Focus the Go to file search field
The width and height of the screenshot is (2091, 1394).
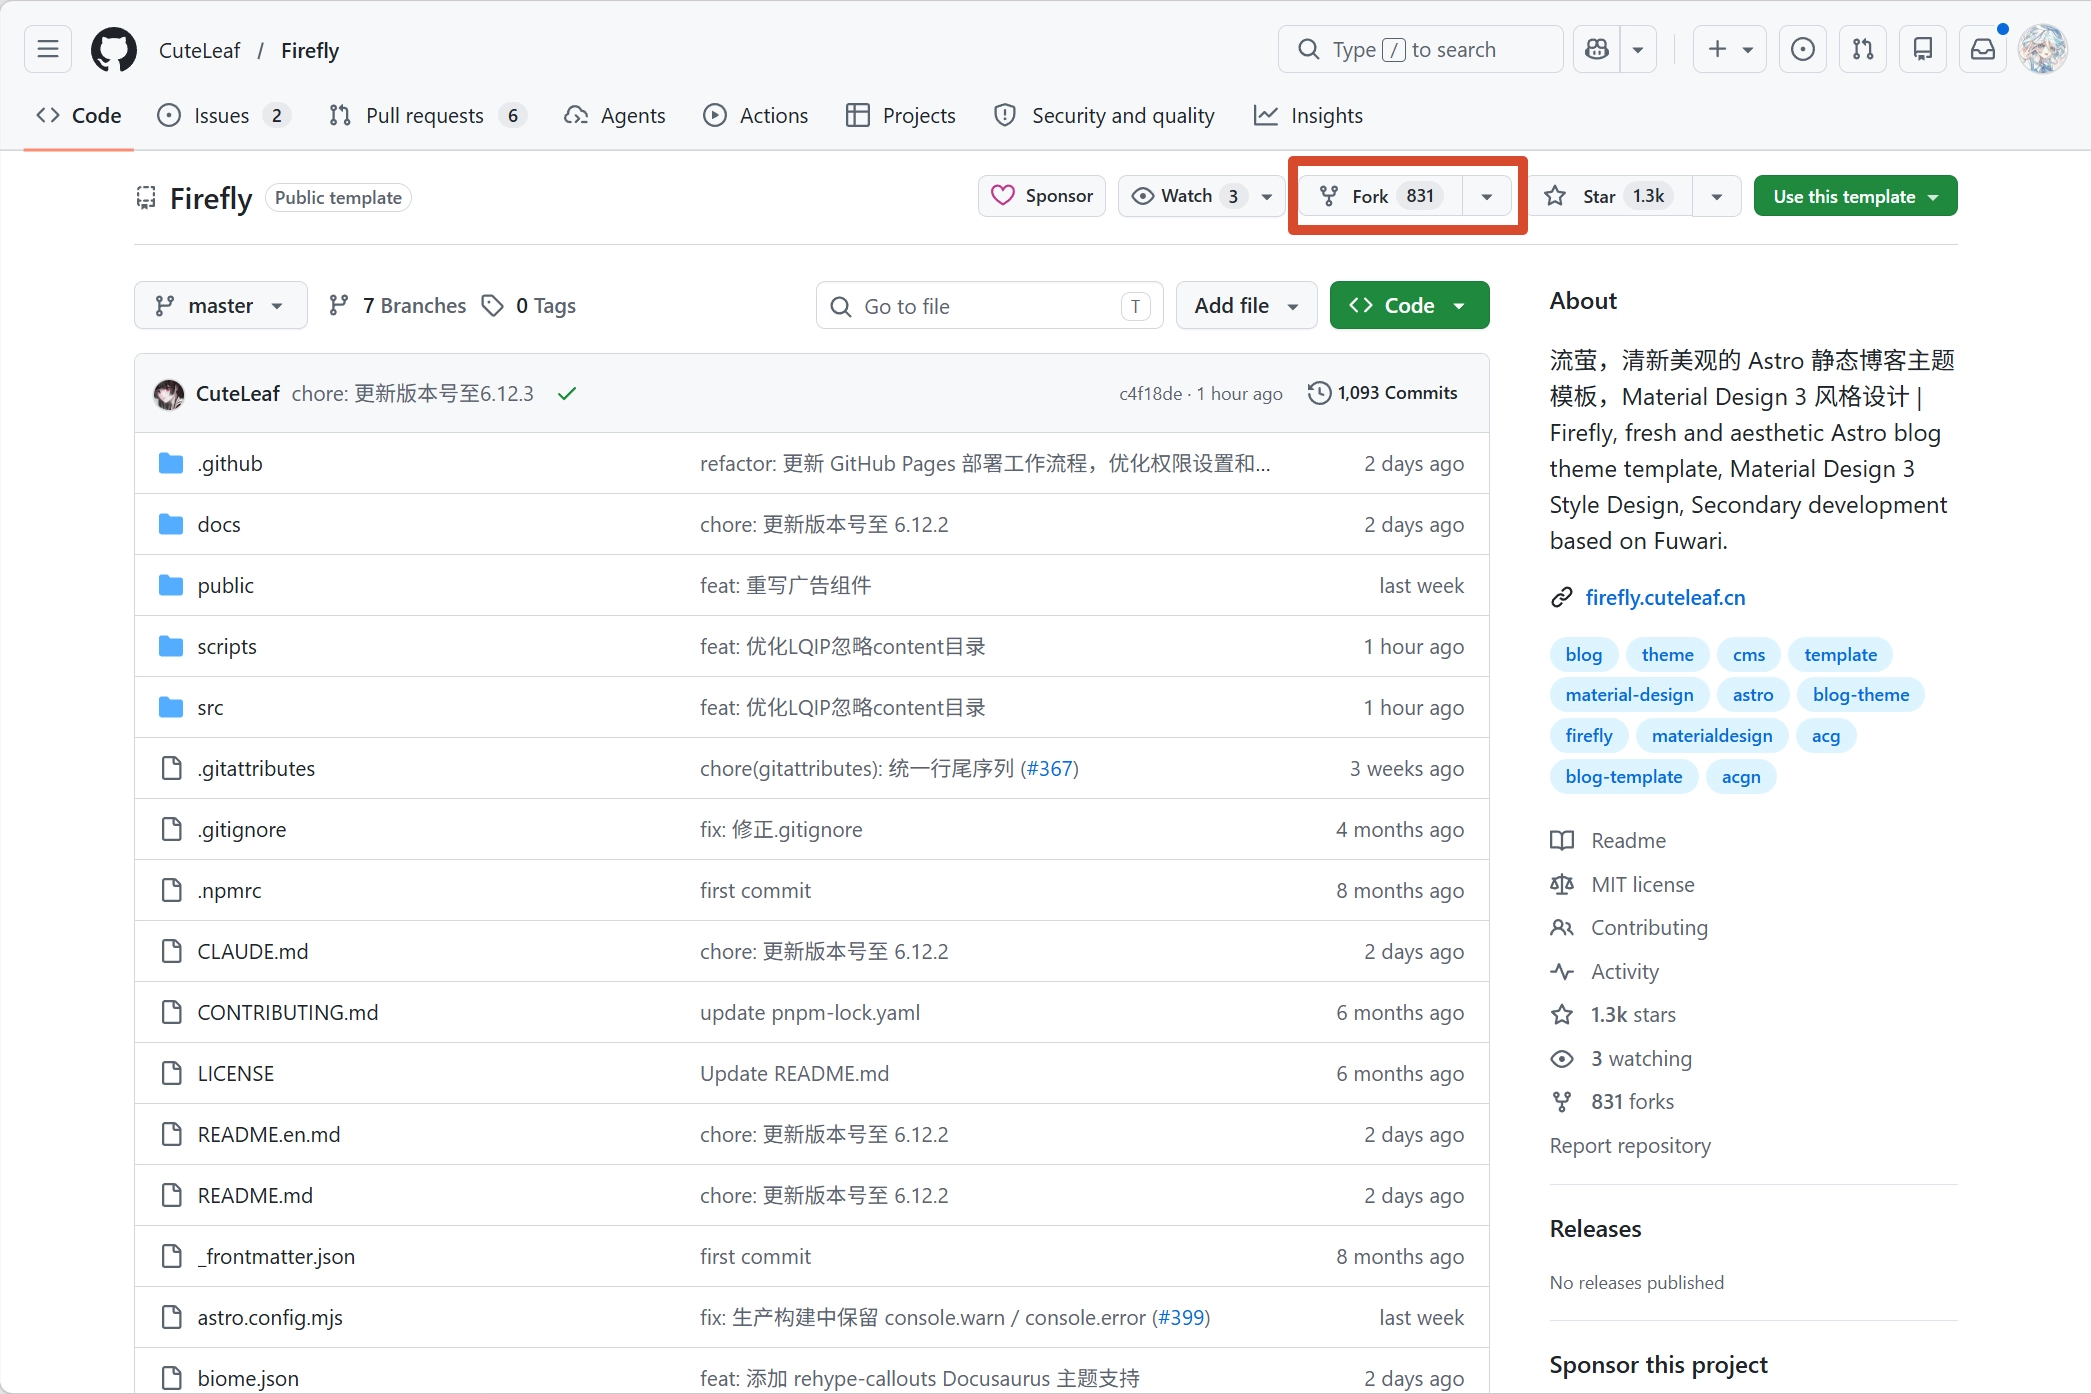990,305
